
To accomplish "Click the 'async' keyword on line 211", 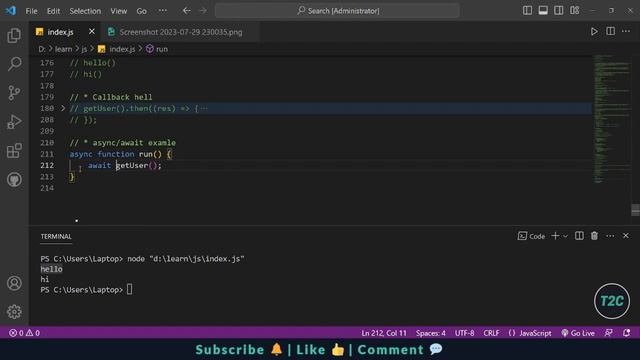I will pos(81,154).
